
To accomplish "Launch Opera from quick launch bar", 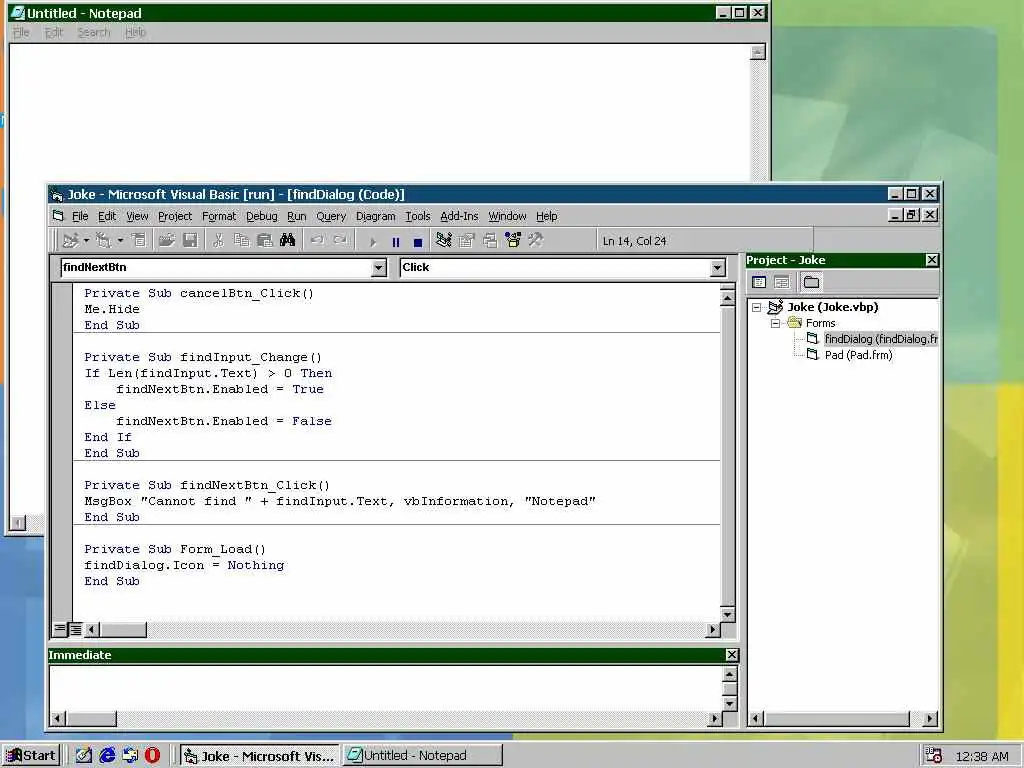I will [x=152, y=756].
